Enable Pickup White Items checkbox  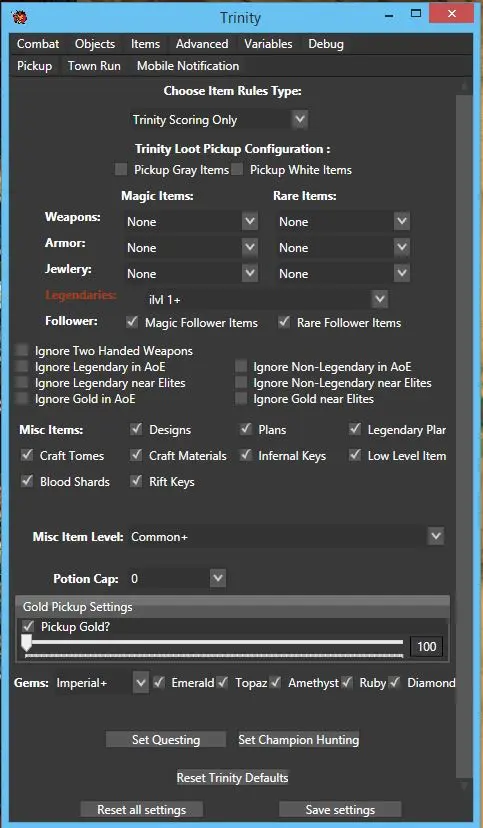click(237, 170)
